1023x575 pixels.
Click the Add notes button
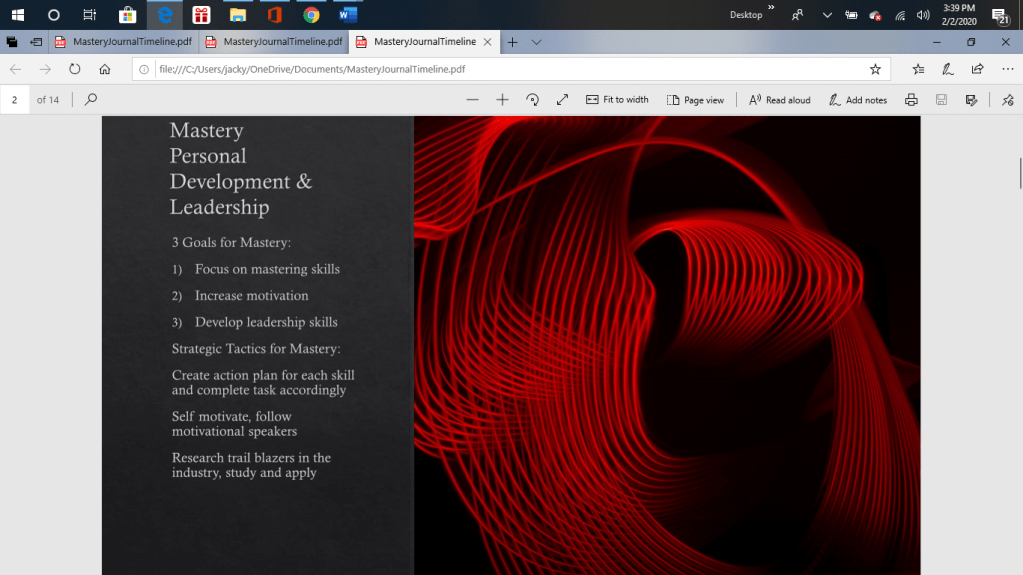[x=857, y=100]
